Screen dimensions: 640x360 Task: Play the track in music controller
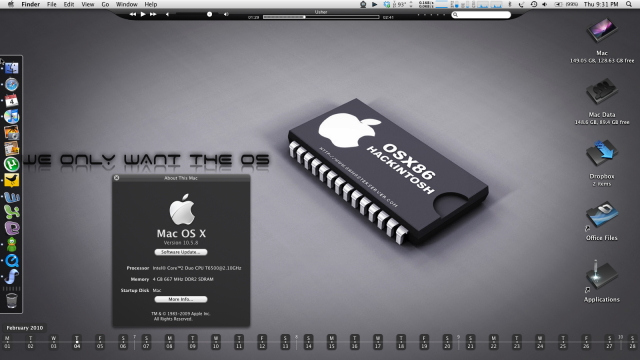[143, 14]
